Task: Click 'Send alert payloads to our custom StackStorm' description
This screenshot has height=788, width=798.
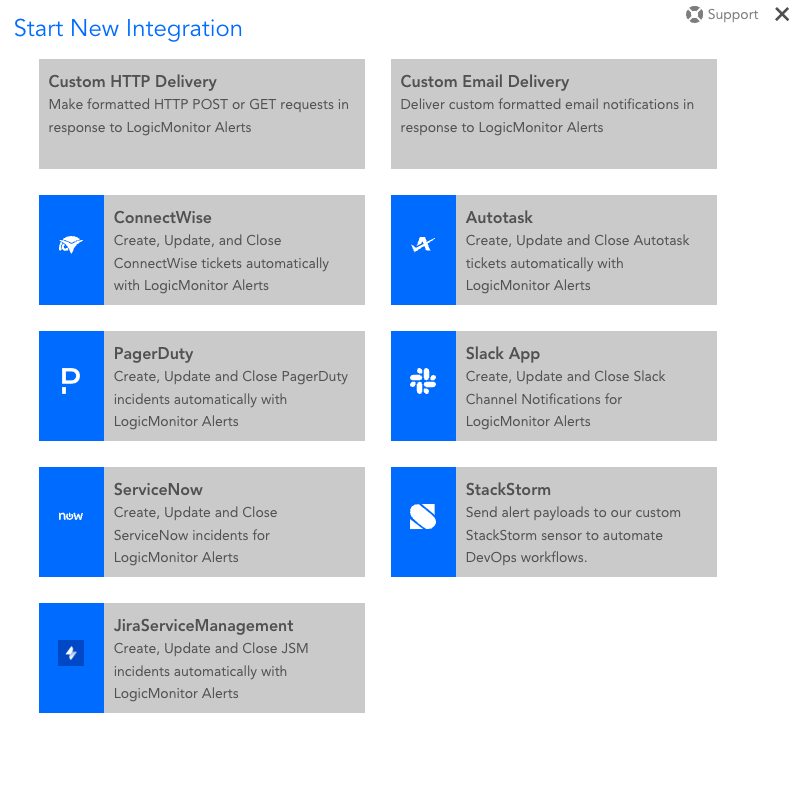Action: (573, 534)
